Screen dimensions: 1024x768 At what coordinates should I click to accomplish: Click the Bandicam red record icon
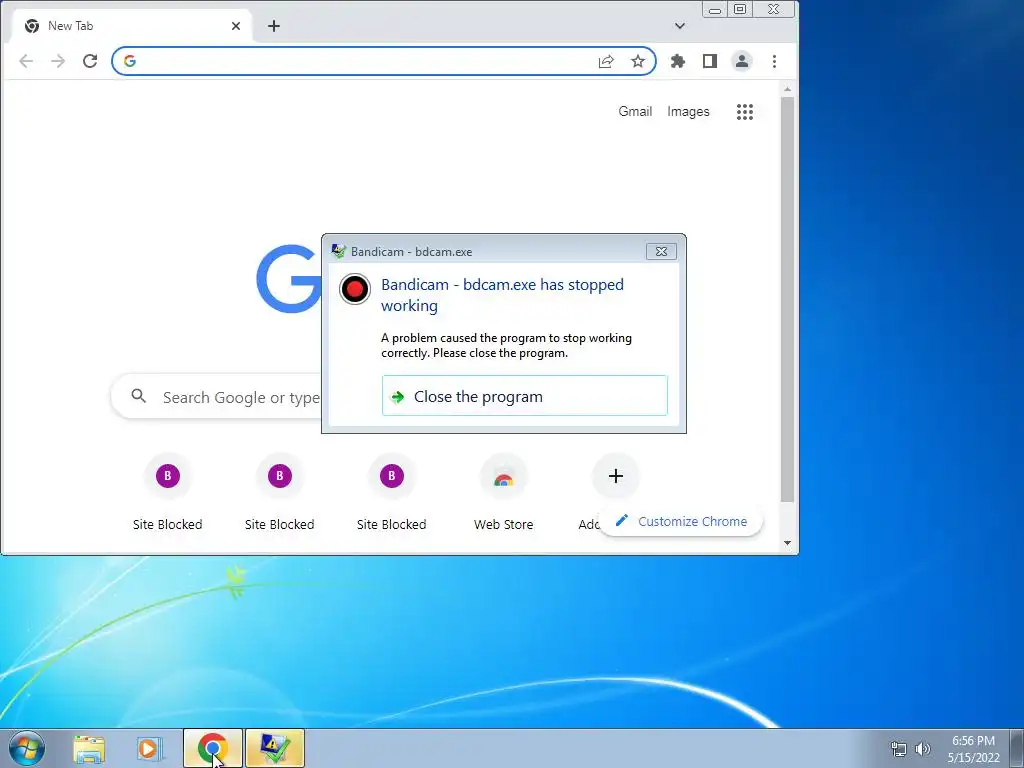[x=355, y=289]
